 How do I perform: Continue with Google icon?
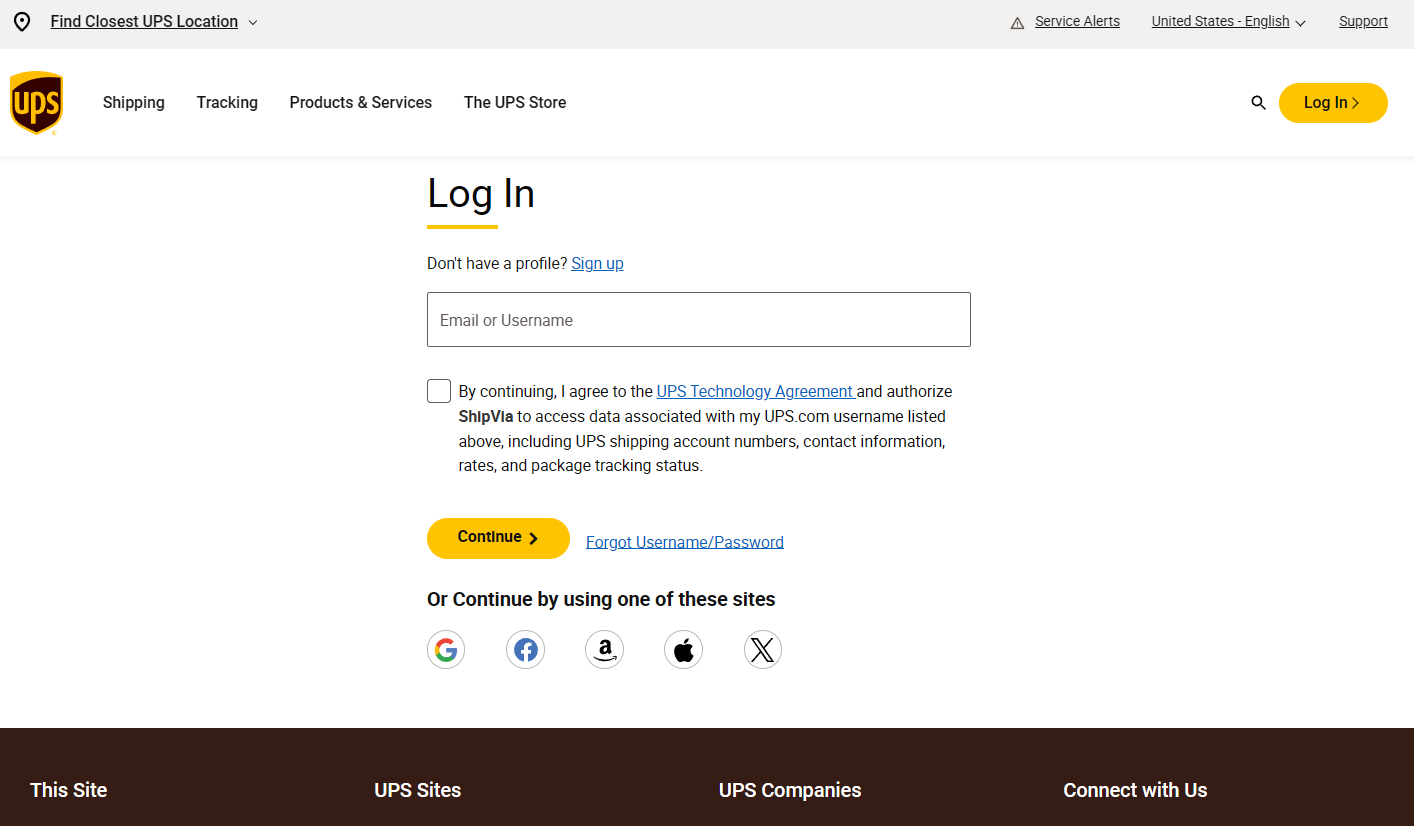point(446,650)
